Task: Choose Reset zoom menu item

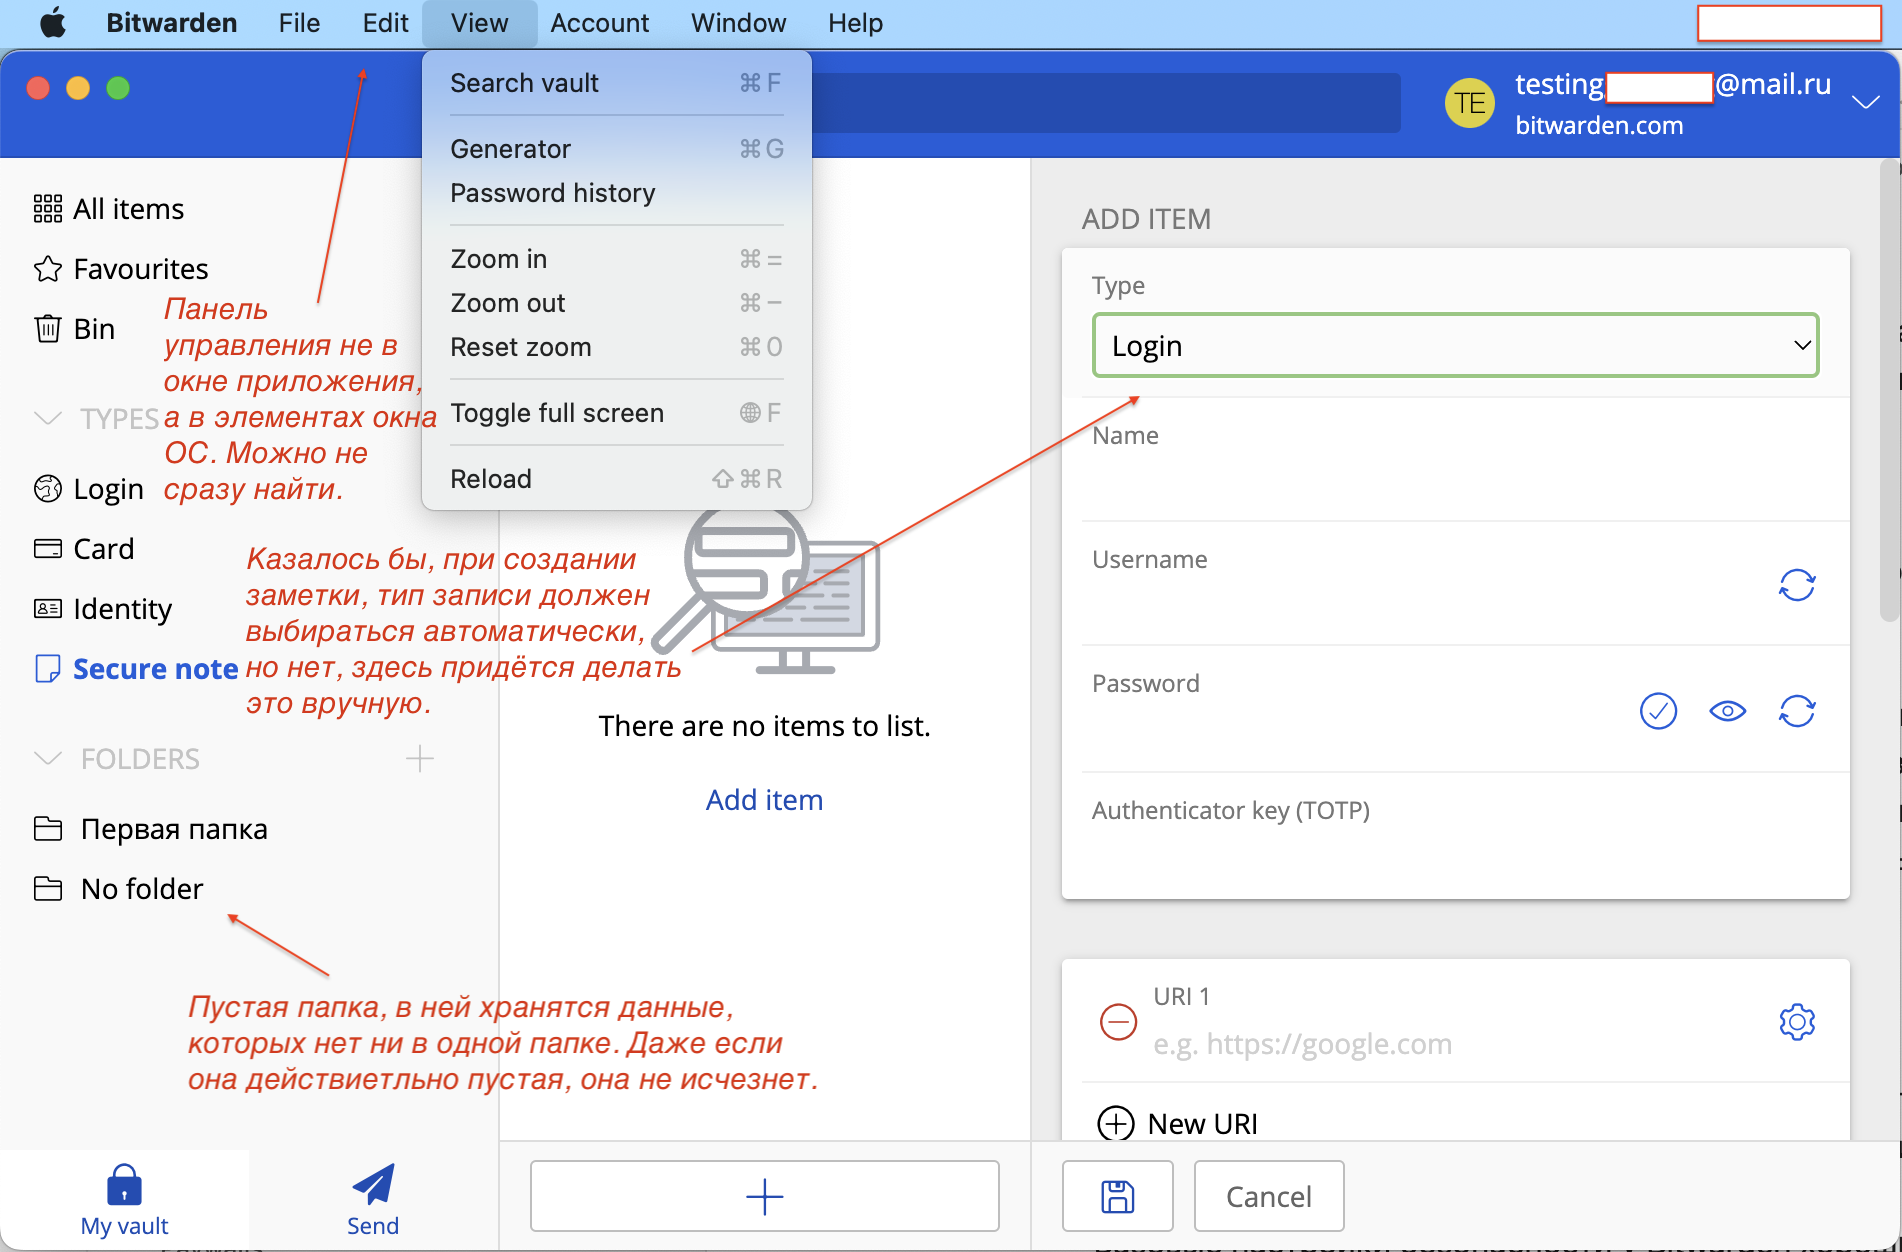Action: tap(616, 347)
